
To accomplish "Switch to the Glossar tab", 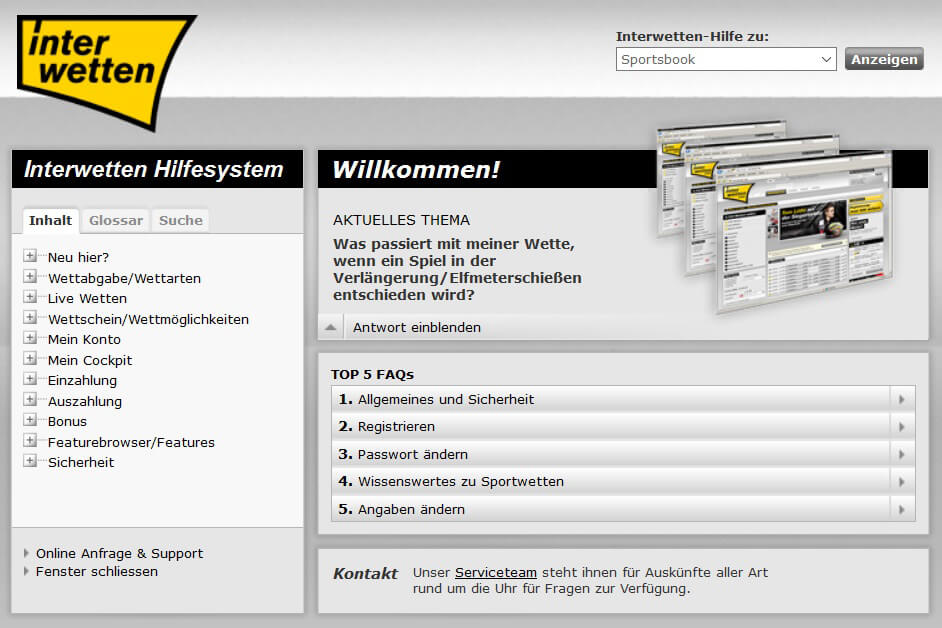I will [116, 221].
